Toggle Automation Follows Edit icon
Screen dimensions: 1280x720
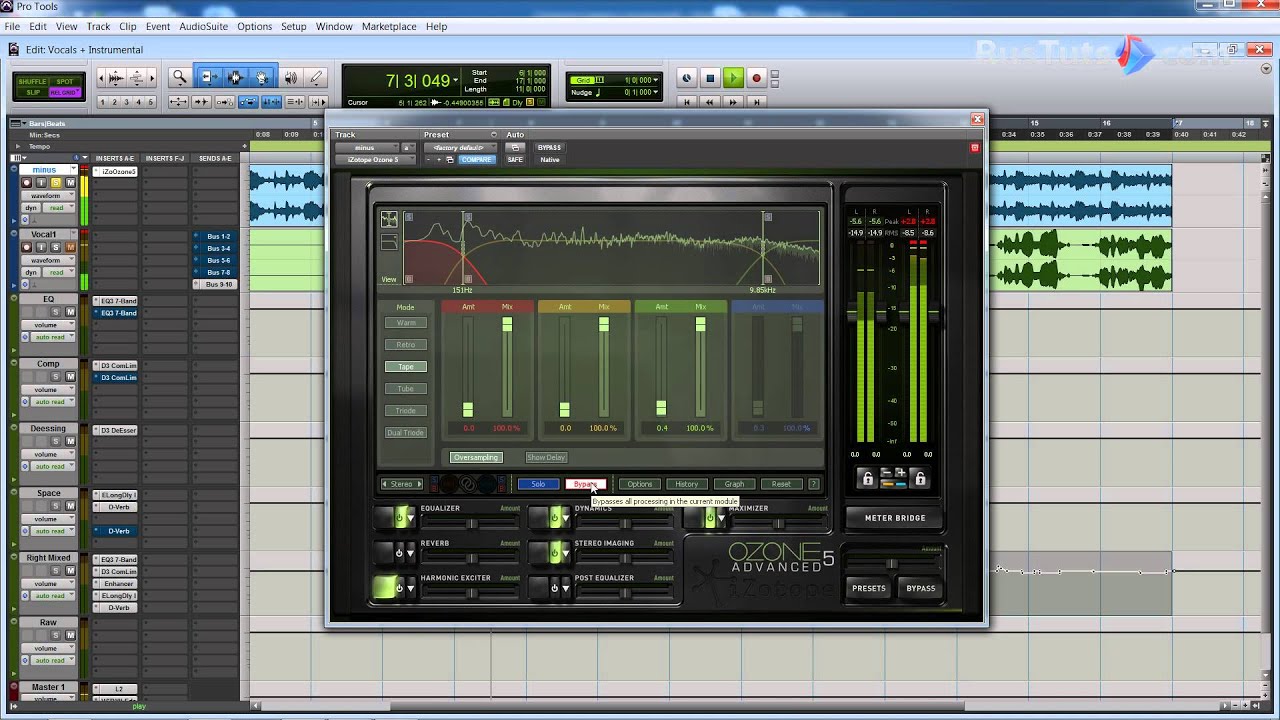248,102
